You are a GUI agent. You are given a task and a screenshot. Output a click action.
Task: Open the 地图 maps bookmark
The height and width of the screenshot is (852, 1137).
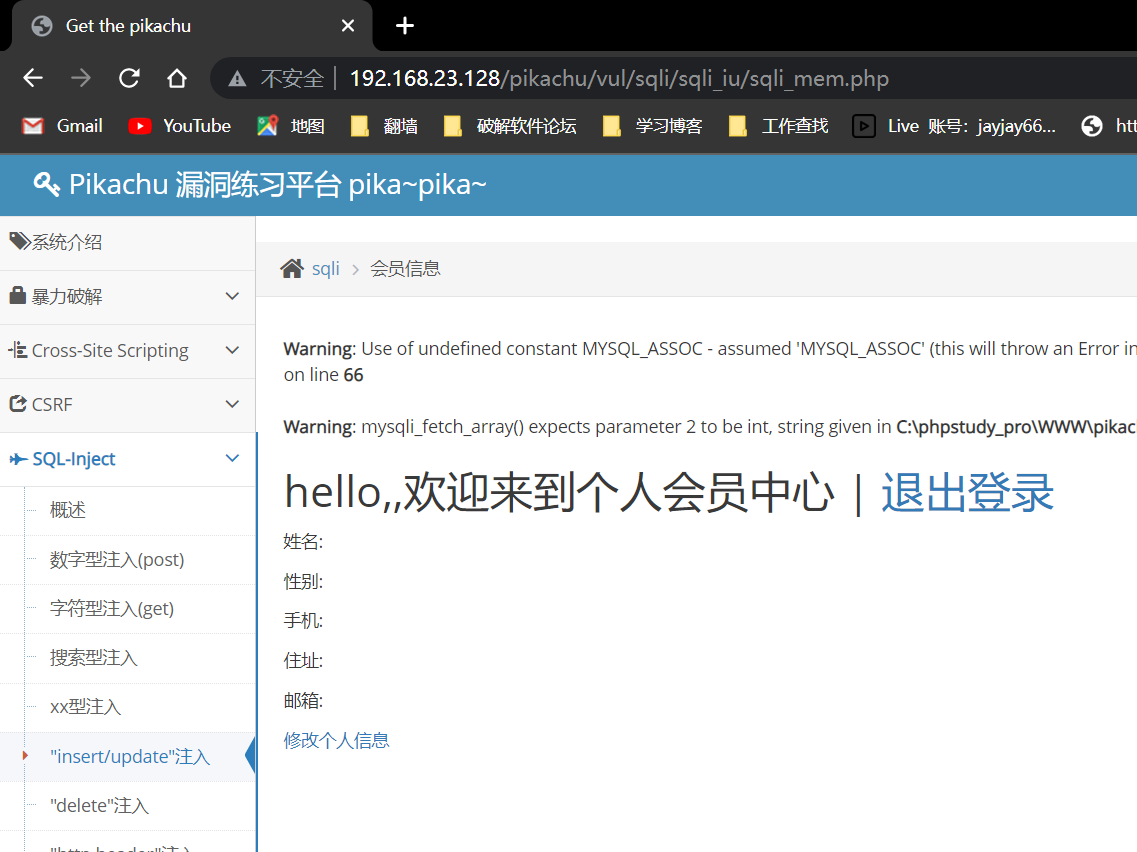click(291, 126)
